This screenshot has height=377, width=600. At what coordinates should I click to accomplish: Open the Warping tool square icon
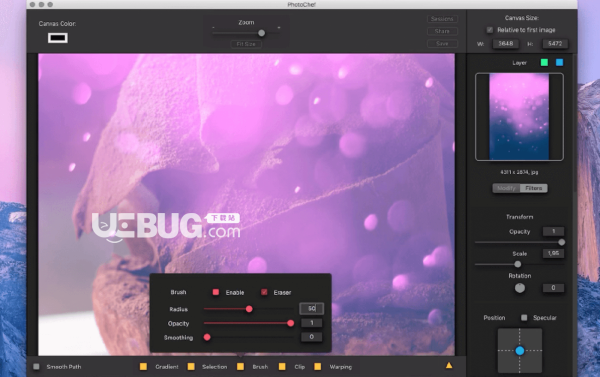pyautogui.click(x=318, y=367)
